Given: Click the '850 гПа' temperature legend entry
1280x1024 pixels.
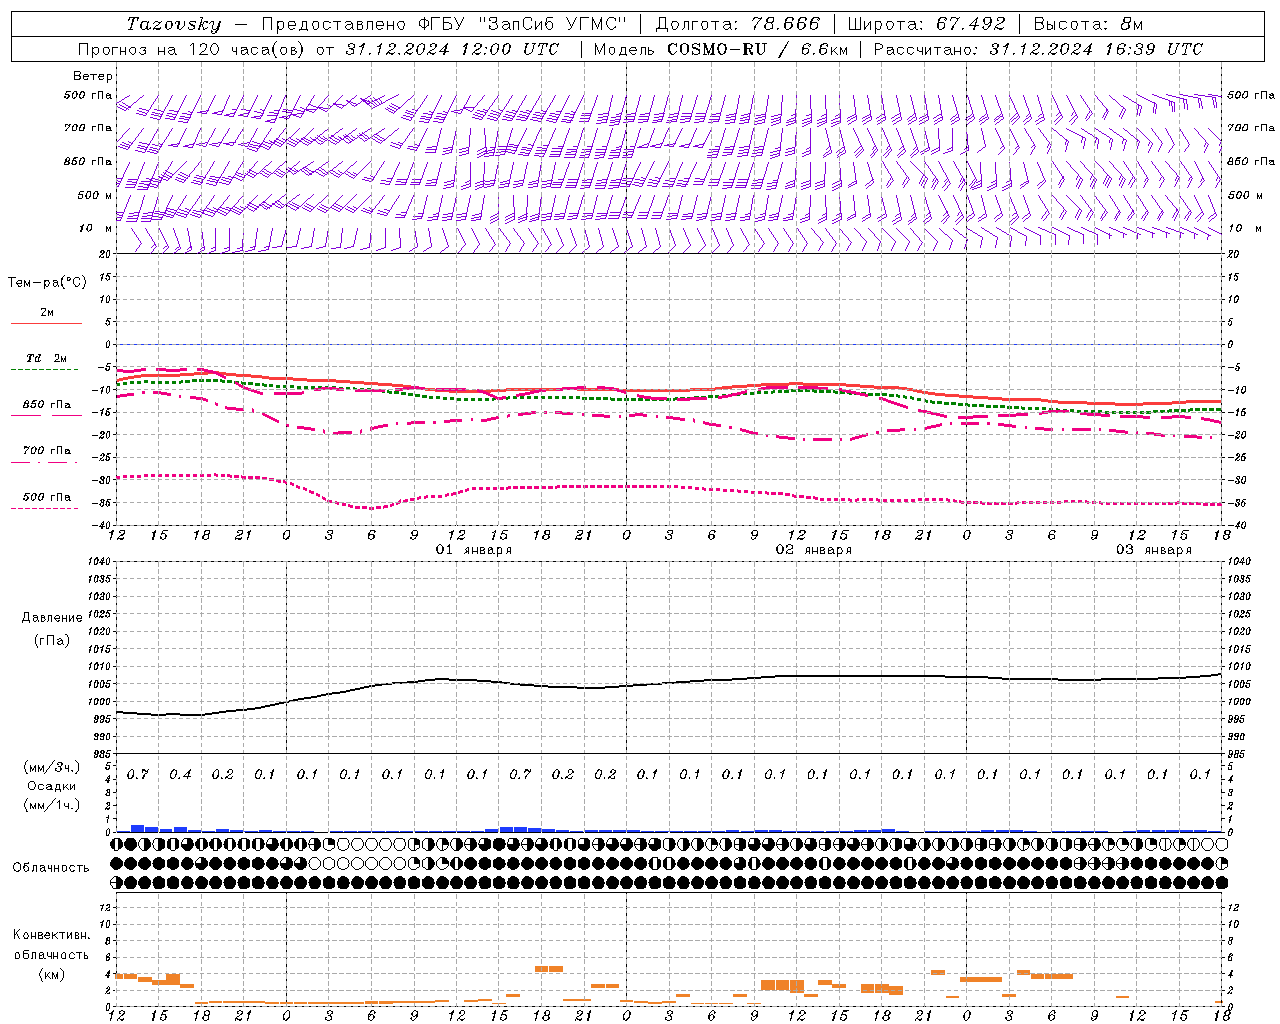Looking at the screenshot, I should click(46, 405).
